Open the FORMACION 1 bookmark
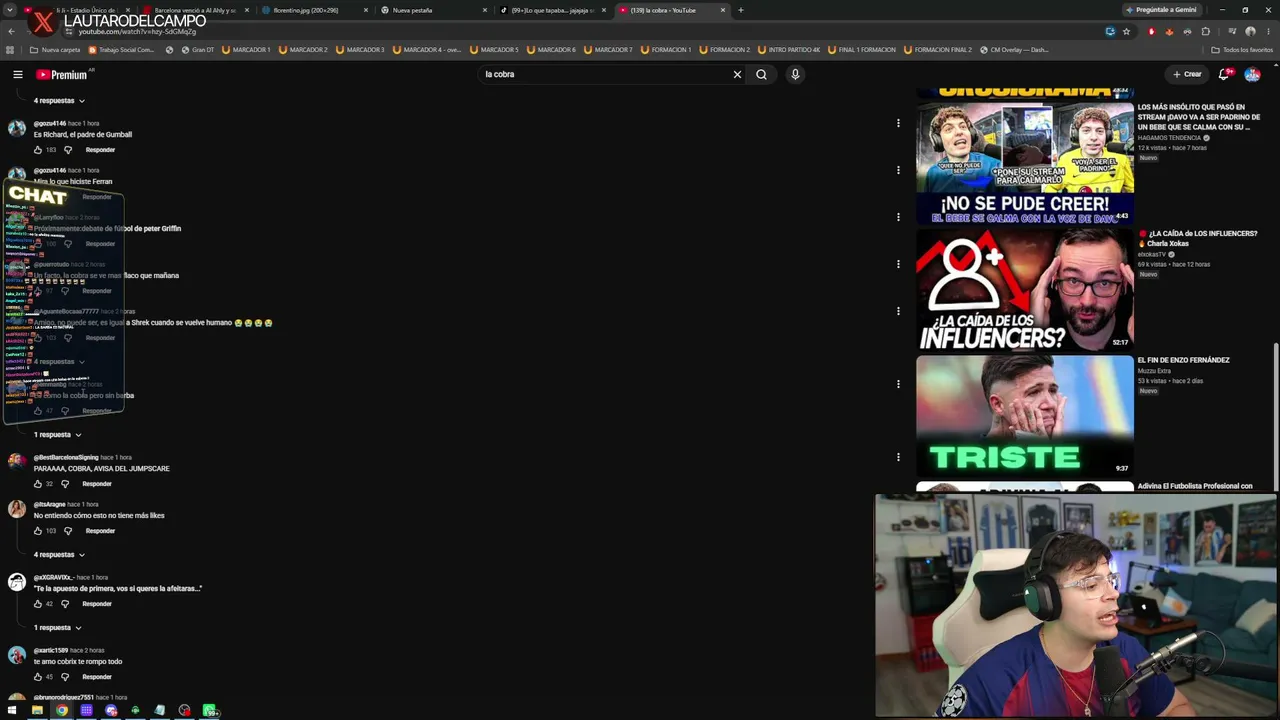 (665, 50)
